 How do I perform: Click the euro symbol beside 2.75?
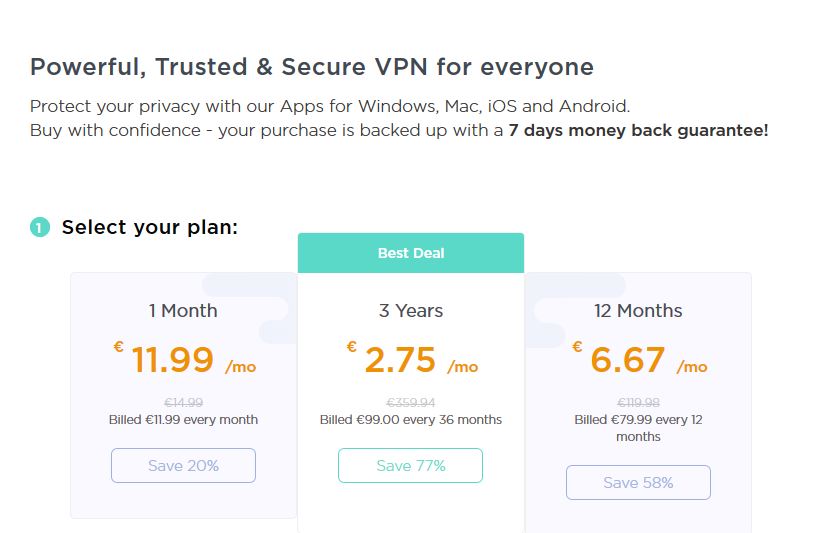(x=351, y=346)
